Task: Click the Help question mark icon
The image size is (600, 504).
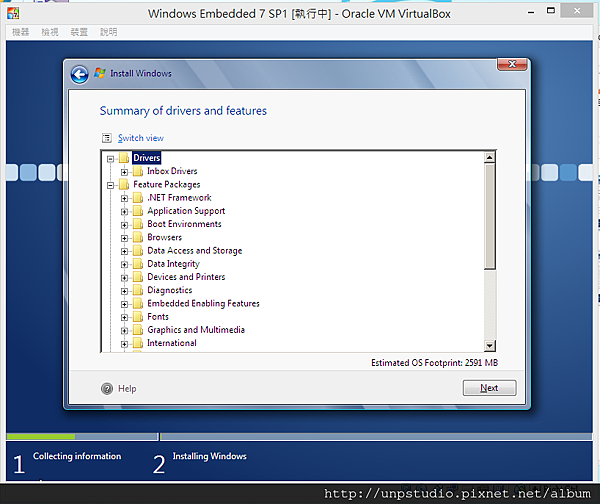Action: tap(107, 388)
